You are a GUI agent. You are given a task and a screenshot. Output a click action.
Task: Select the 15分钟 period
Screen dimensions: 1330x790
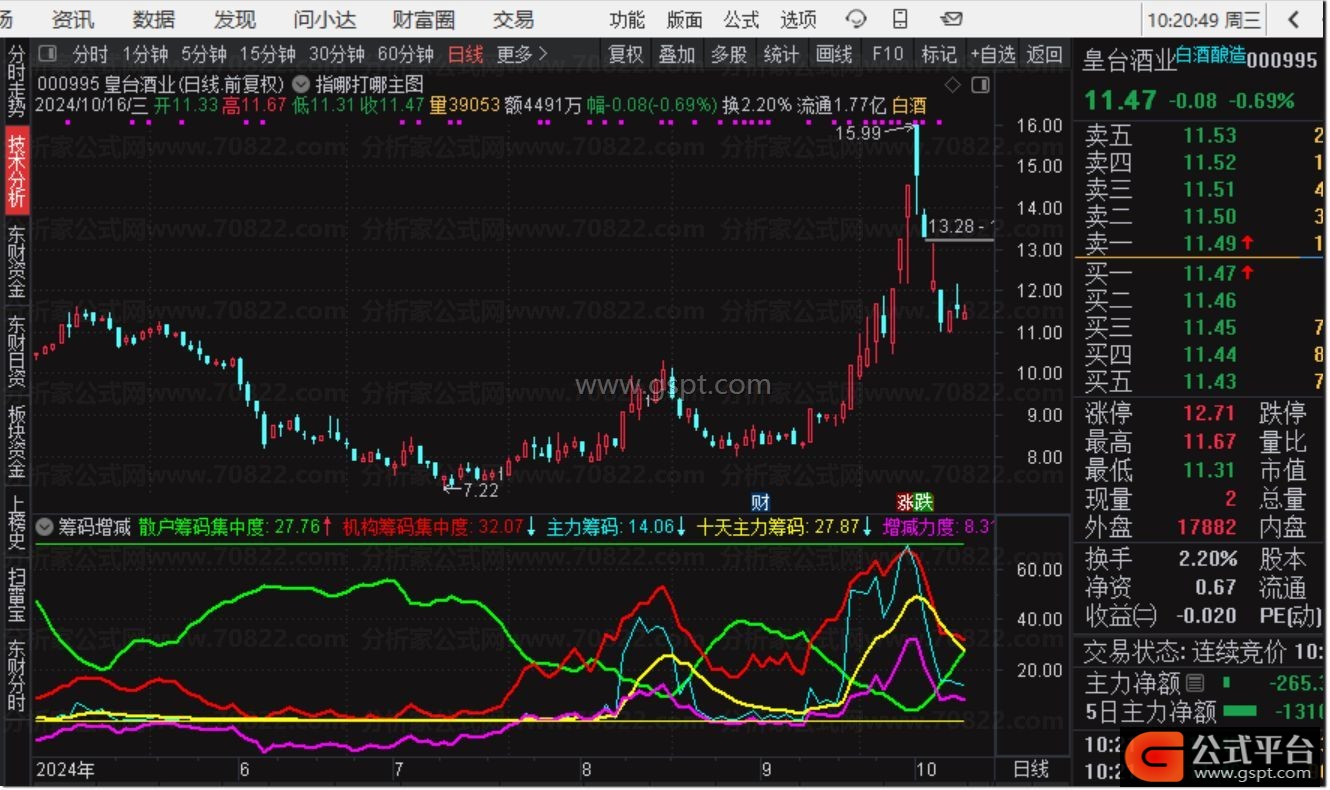point(267,54)
